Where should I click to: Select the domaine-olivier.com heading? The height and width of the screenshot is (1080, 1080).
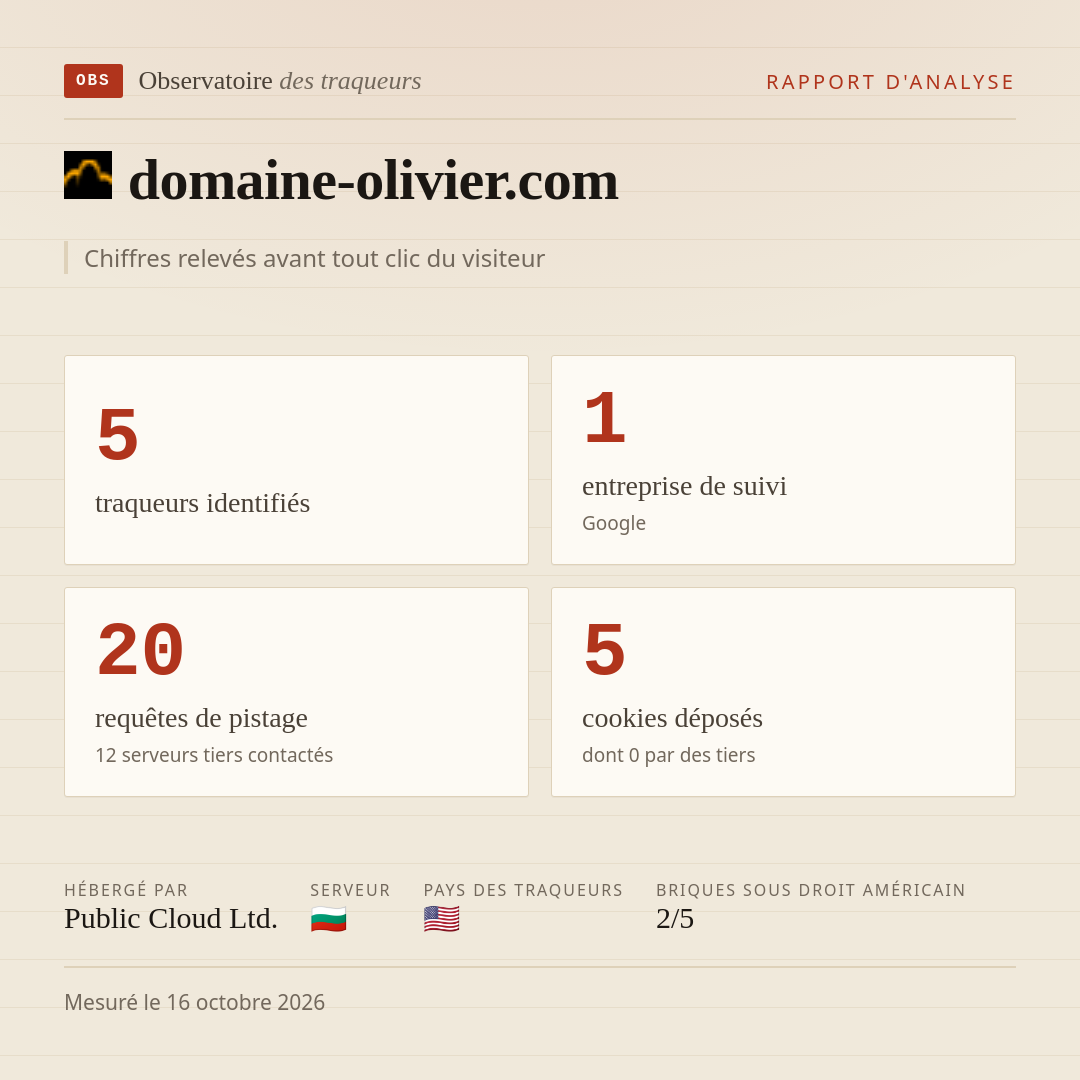pyautogui.click(x=373, y=181)
